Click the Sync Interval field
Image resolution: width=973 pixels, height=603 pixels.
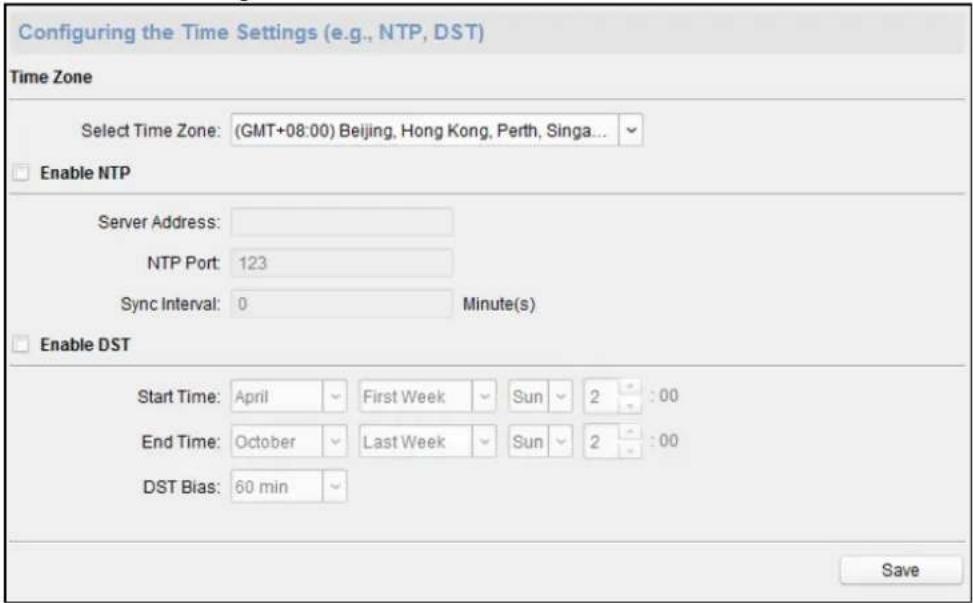341,304
